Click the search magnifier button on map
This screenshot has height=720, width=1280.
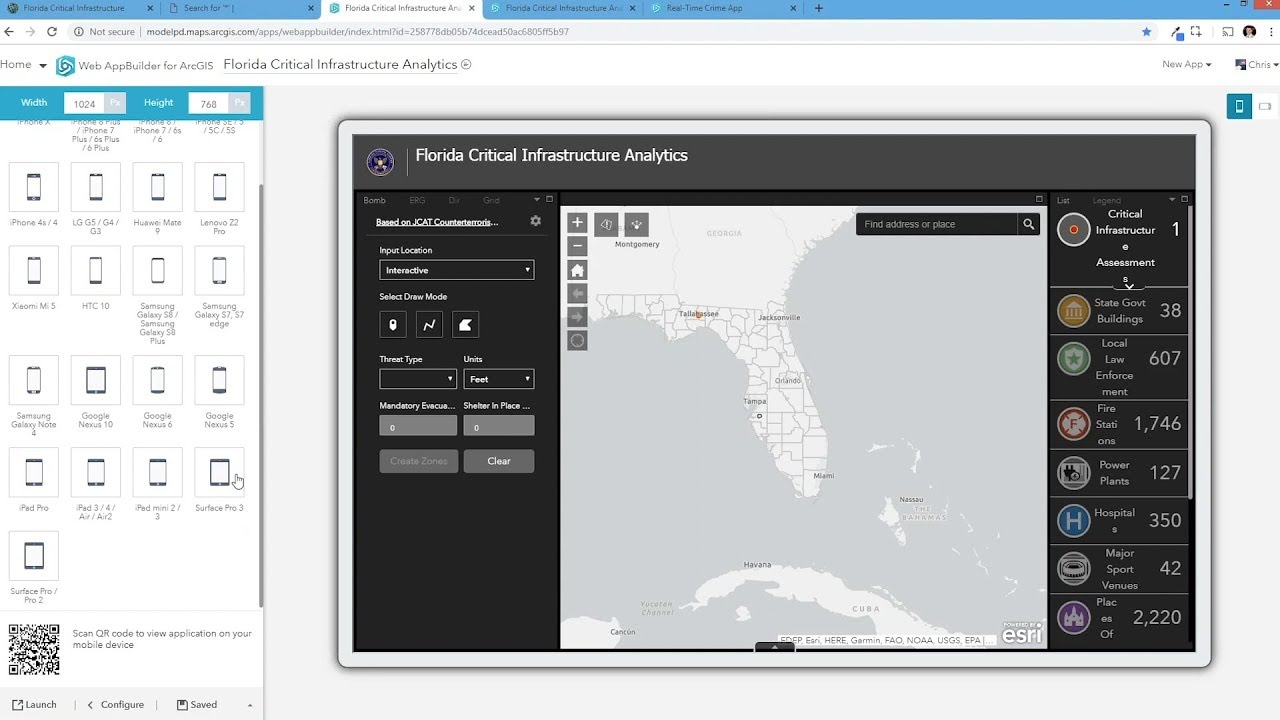pyautogui.click(x=1028, y=224)
